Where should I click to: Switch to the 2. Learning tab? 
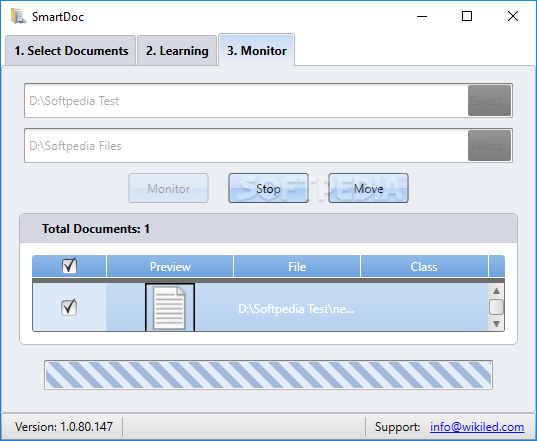coord(177,51)
